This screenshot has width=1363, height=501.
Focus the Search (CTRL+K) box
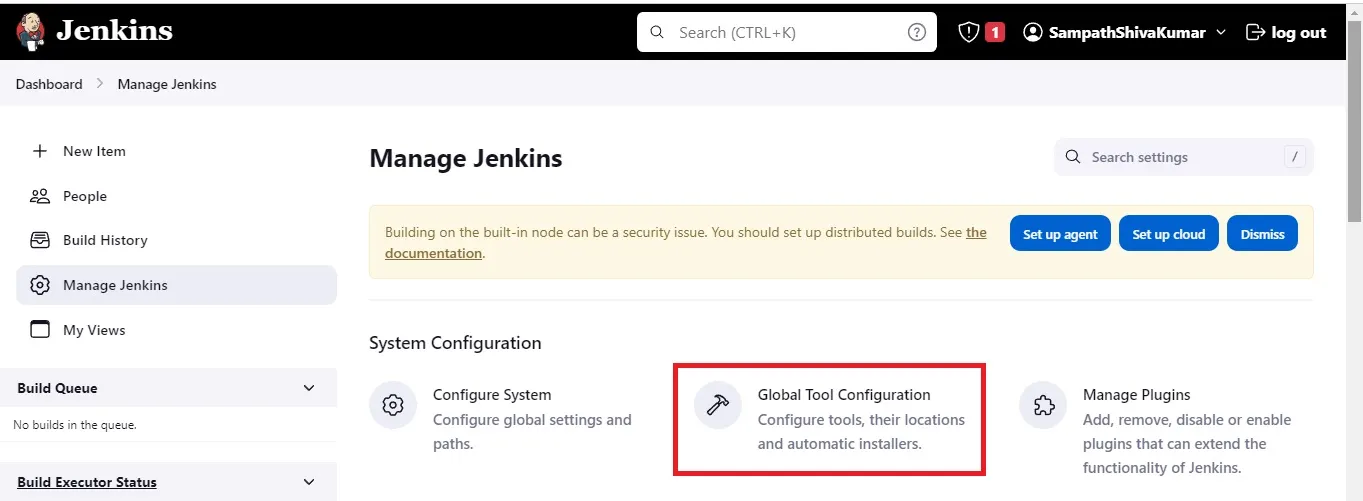coord(787,32)
